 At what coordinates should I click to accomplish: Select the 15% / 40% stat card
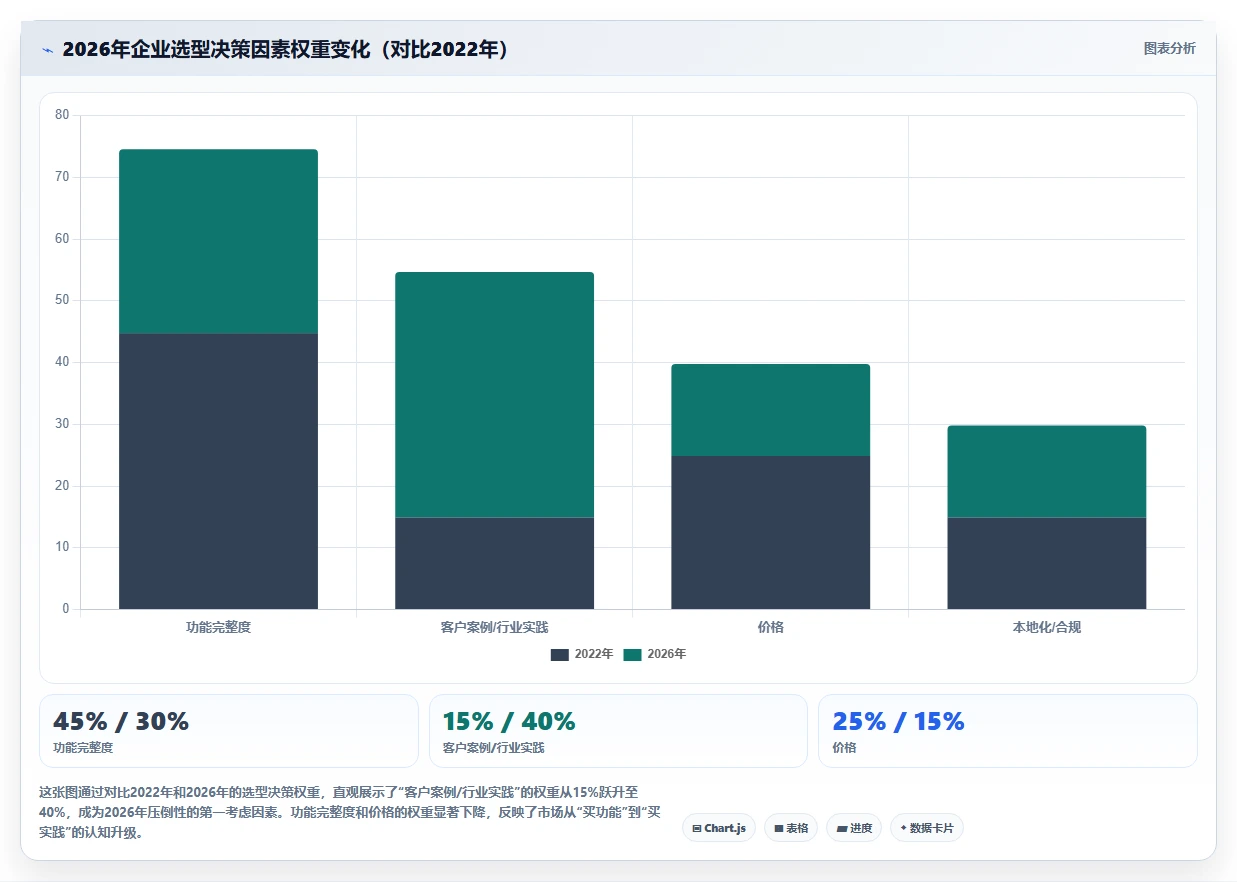[x=618, y=731]
